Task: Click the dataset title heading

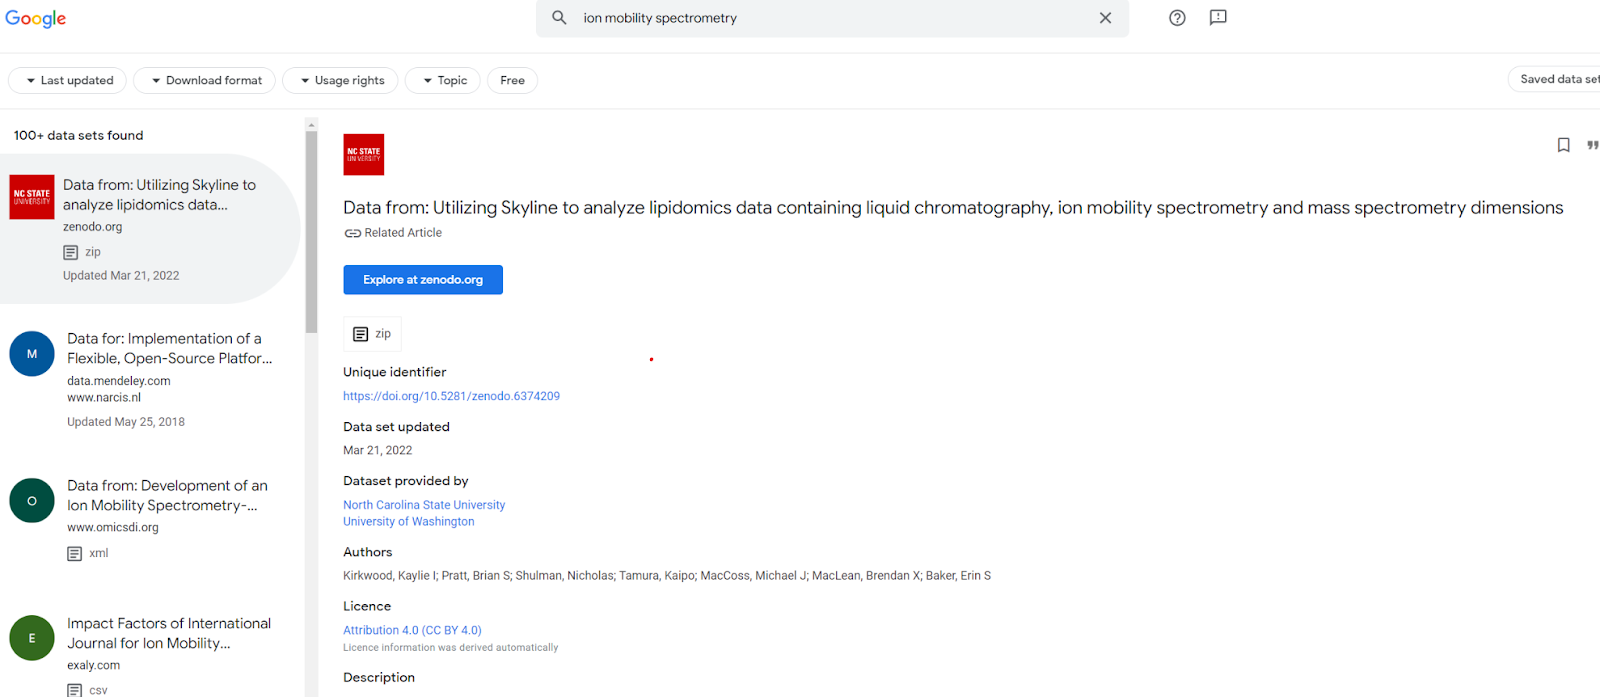Action: tap(953, 208)
